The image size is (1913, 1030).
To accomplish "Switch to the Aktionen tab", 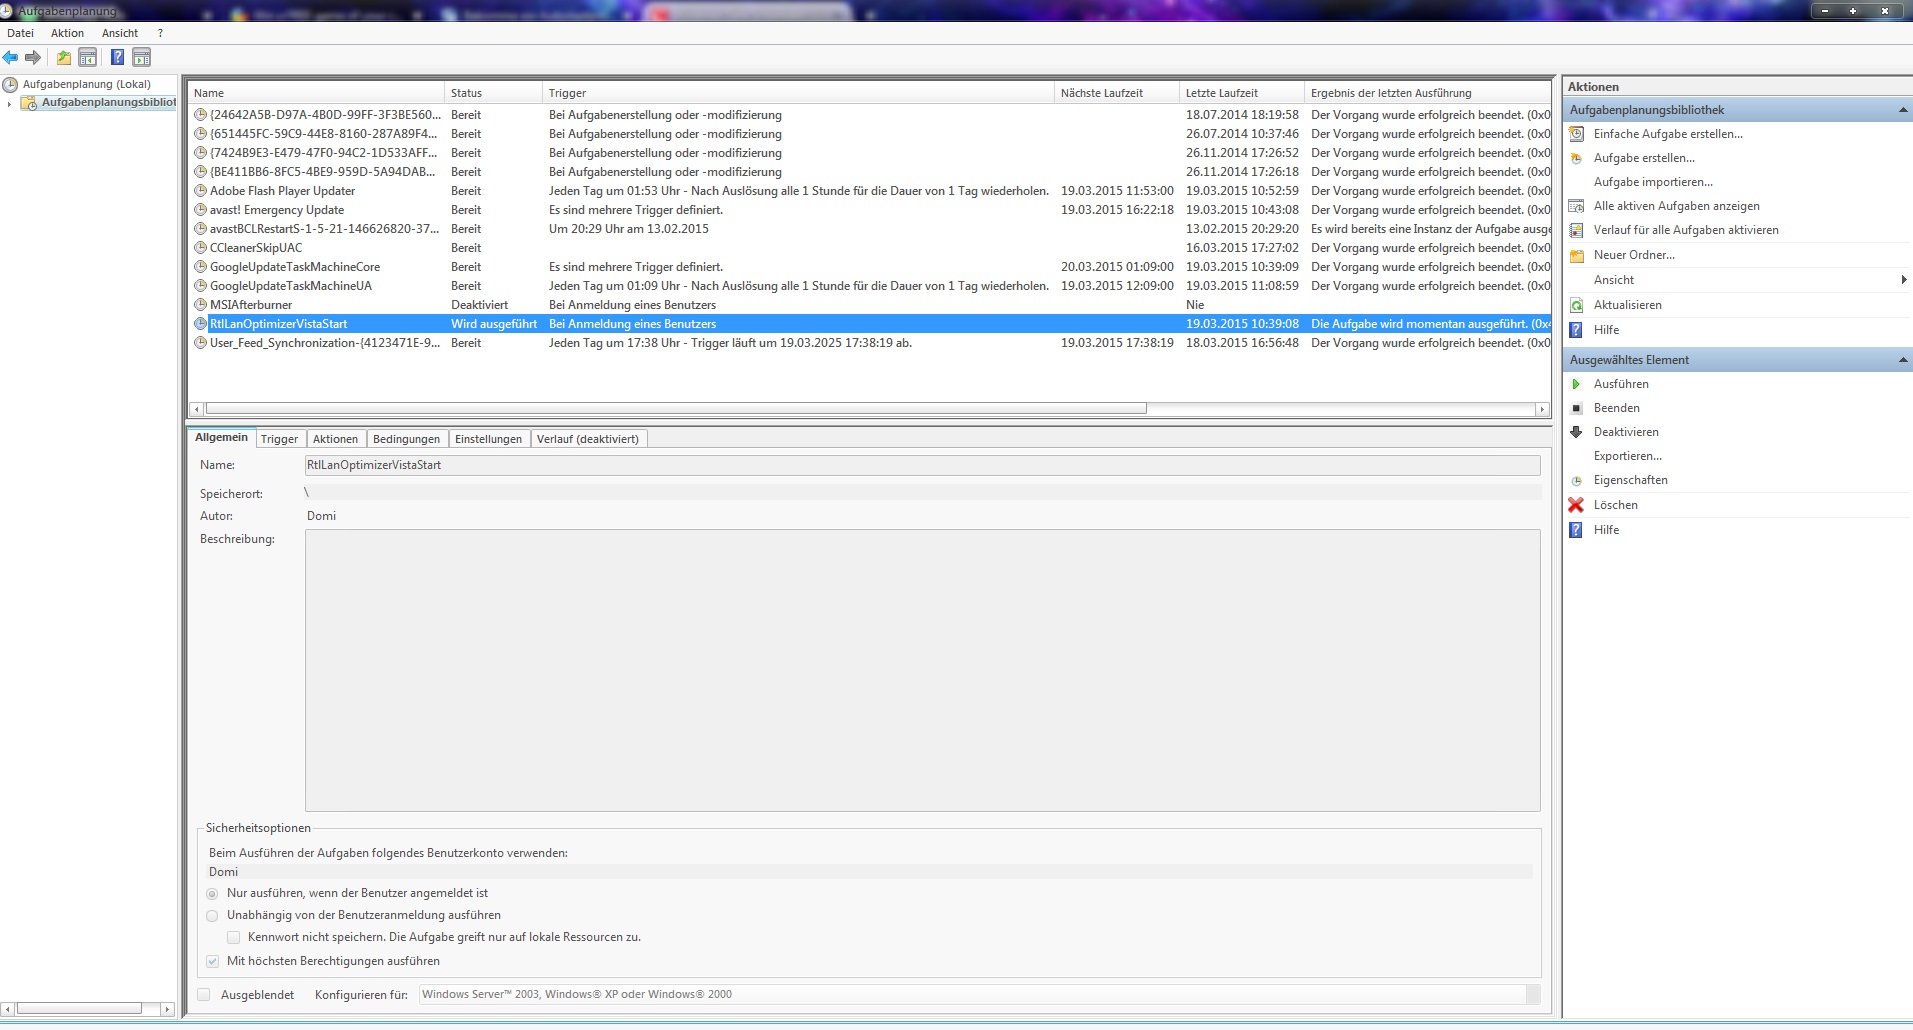I will [x=335, y=439].
